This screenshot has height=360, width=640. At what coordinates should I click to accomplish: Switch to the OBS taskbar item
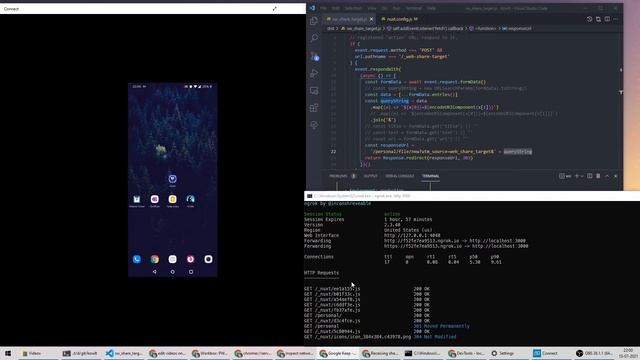[x=595, y=353]
